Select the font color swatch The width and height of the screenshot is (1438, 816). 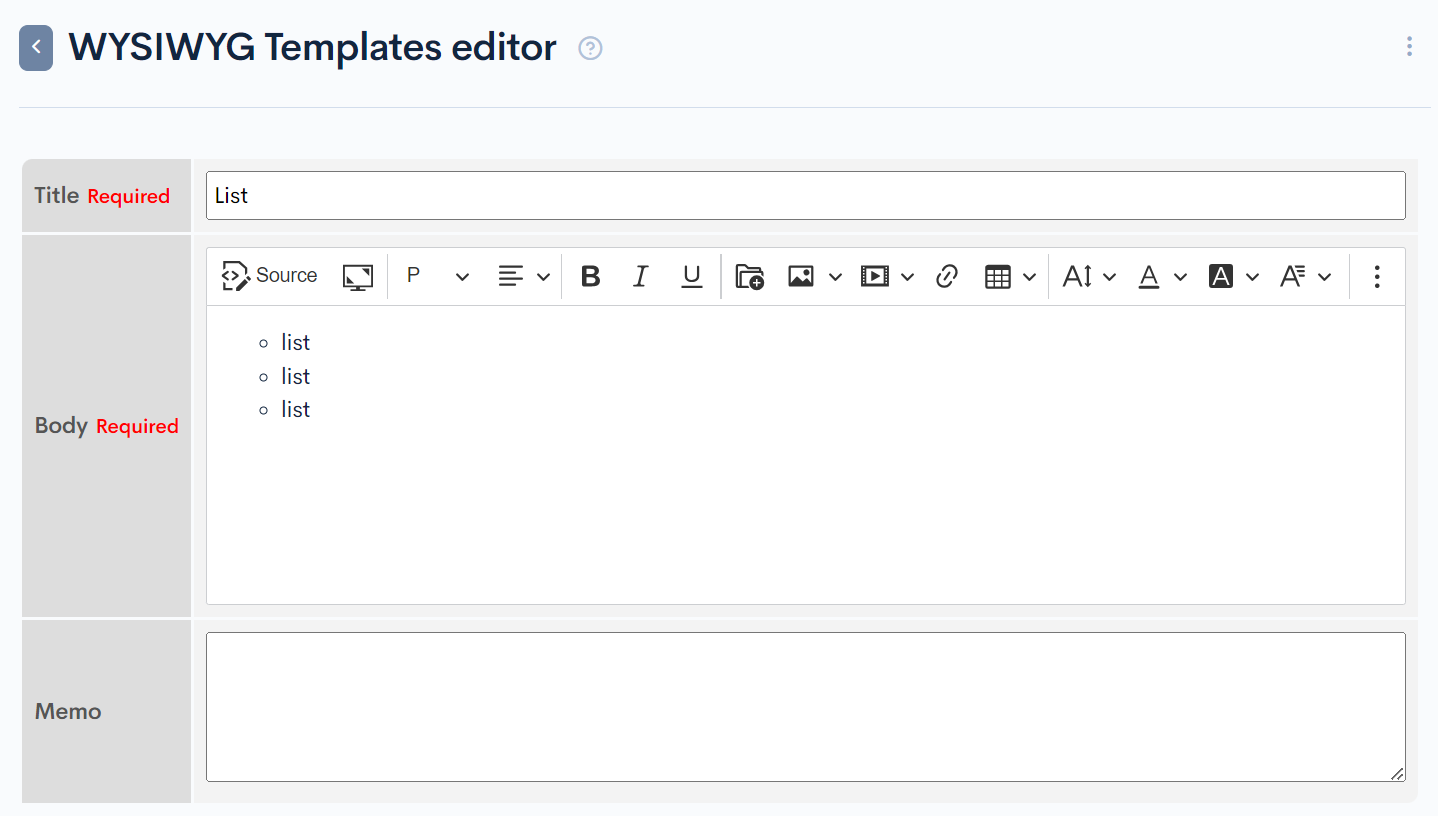click(1150, 276)
